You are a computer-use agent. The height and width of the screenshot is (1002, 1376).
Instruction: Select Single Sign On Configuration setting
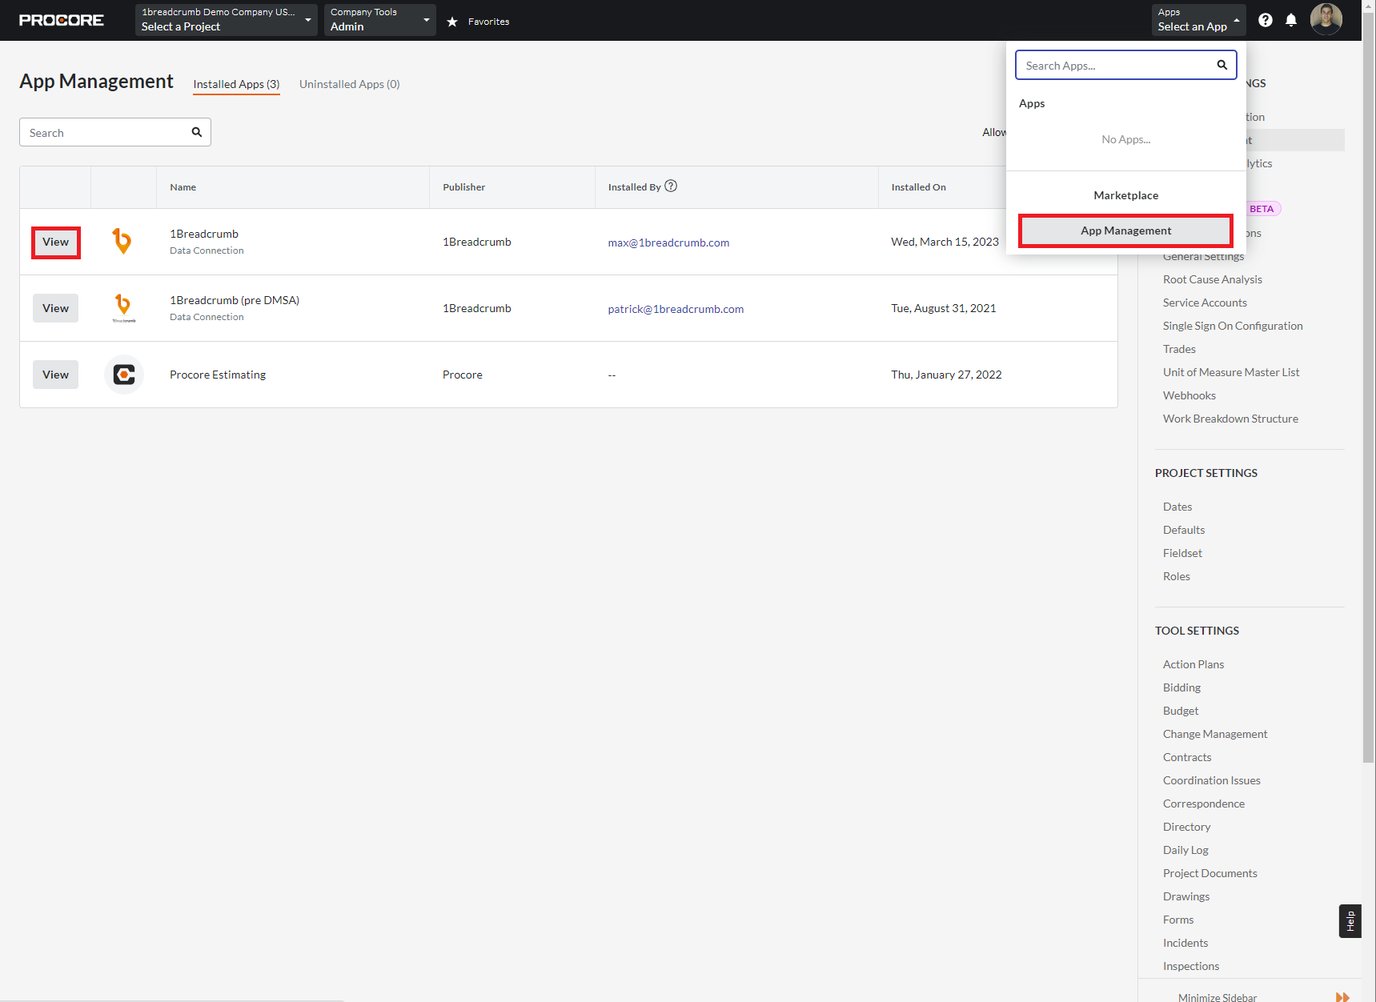[1233, 325]
